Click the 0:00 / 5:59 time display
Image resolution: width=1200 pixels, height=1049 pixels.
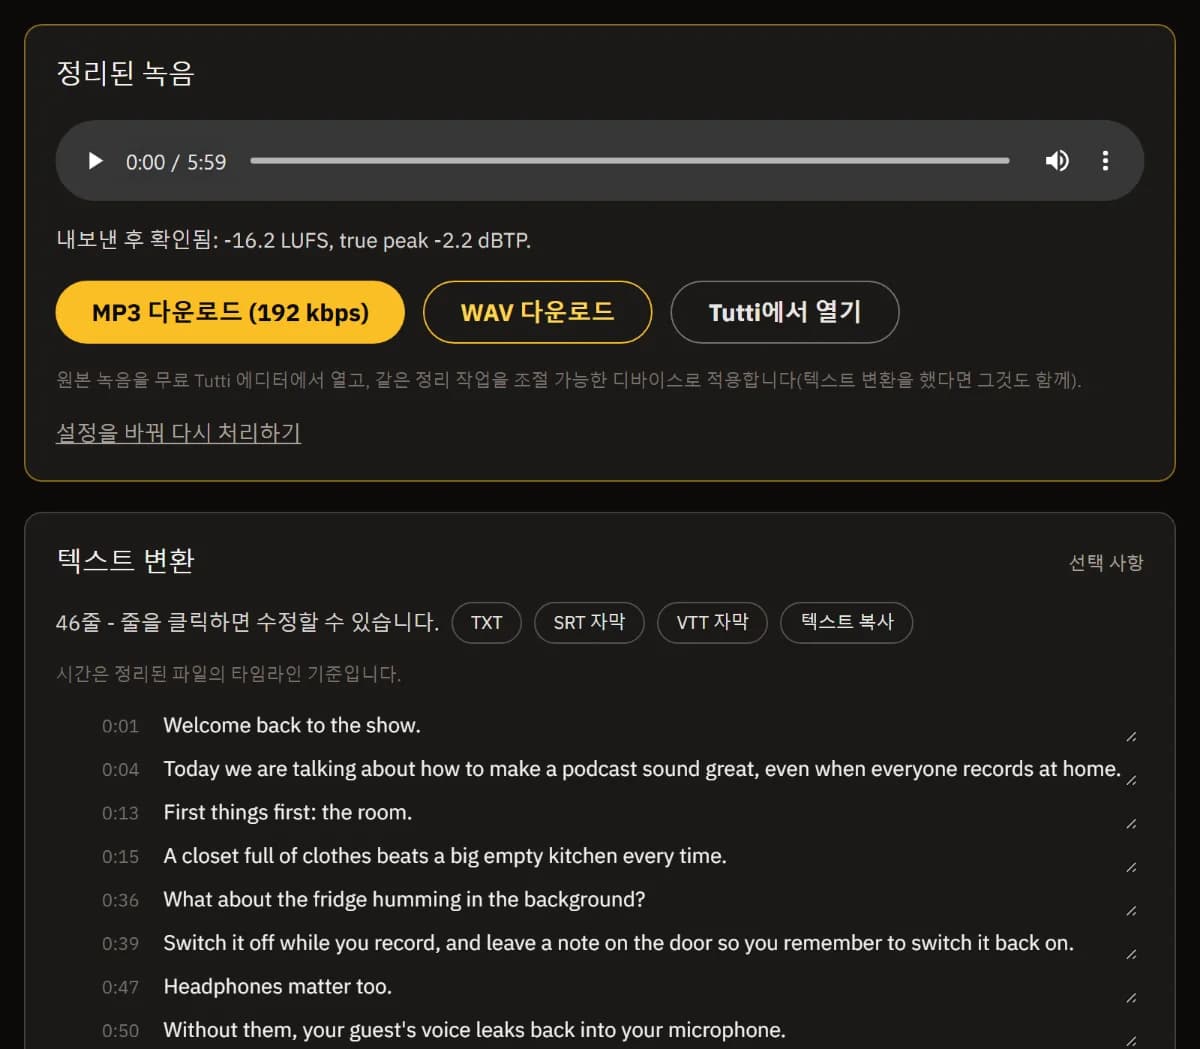pos(176,162)
